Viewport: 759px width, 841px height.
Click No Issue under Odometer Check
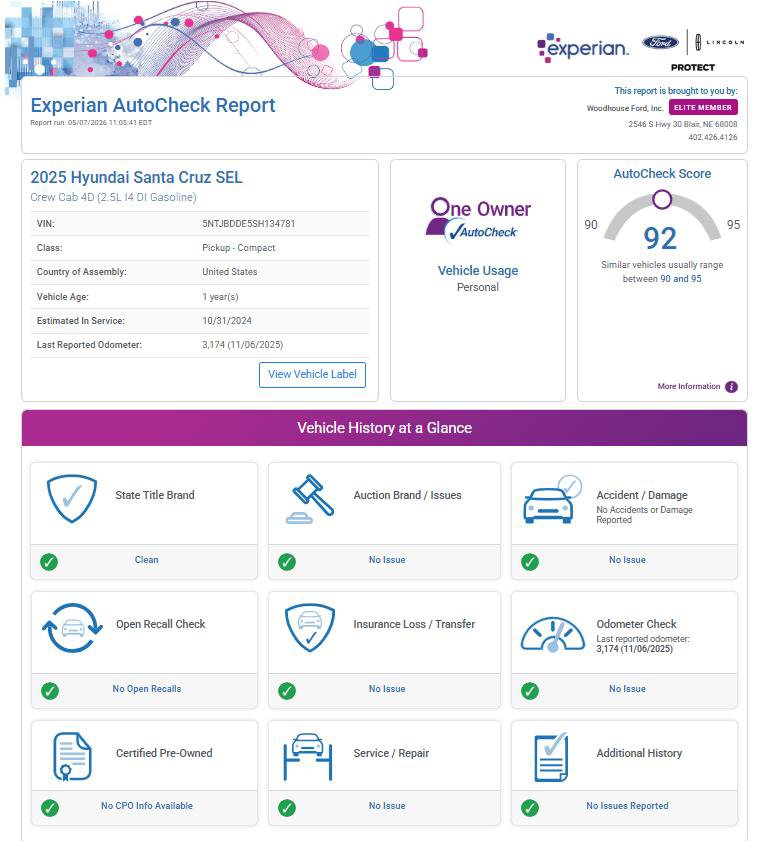(x=627, y=689)
